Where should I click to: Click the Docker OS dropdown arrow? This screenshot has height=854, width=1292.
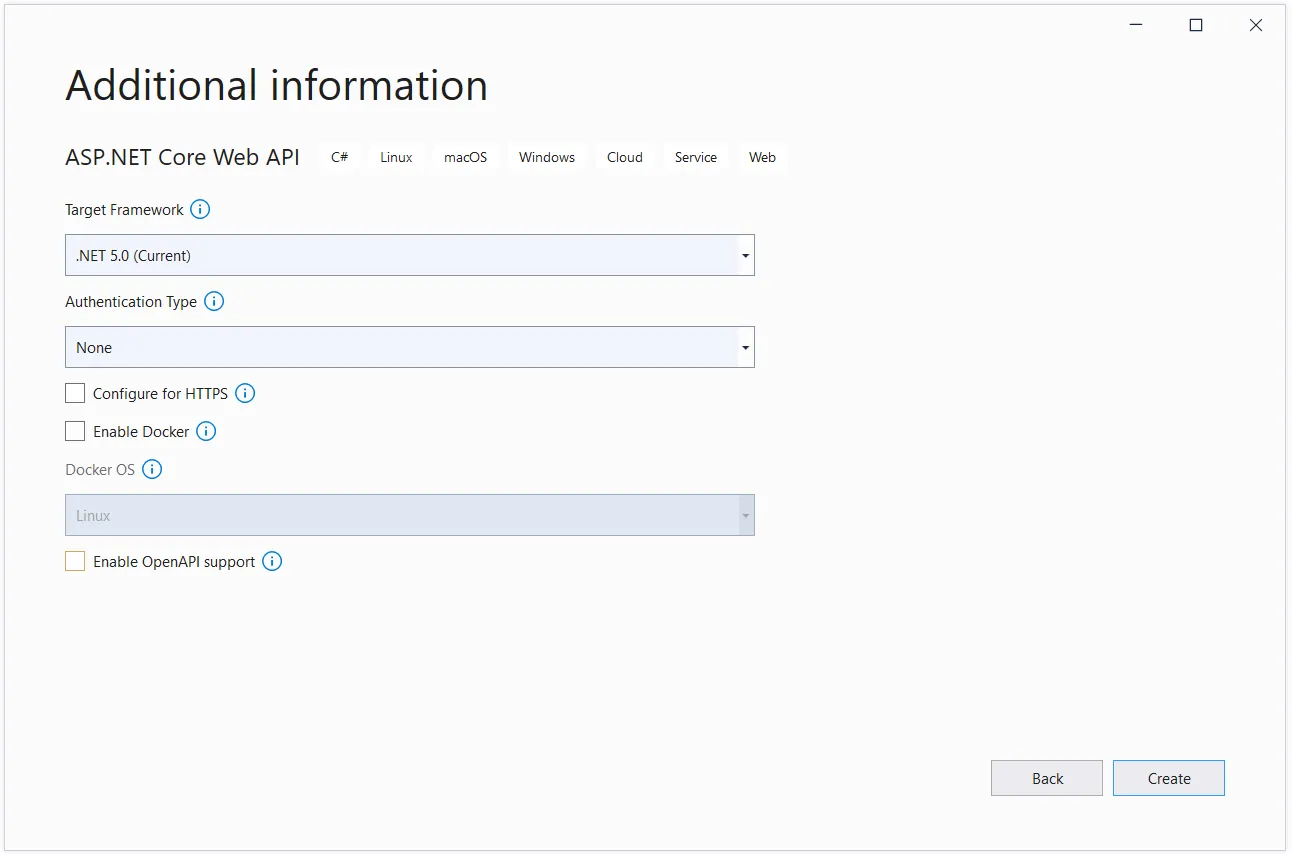745,514
